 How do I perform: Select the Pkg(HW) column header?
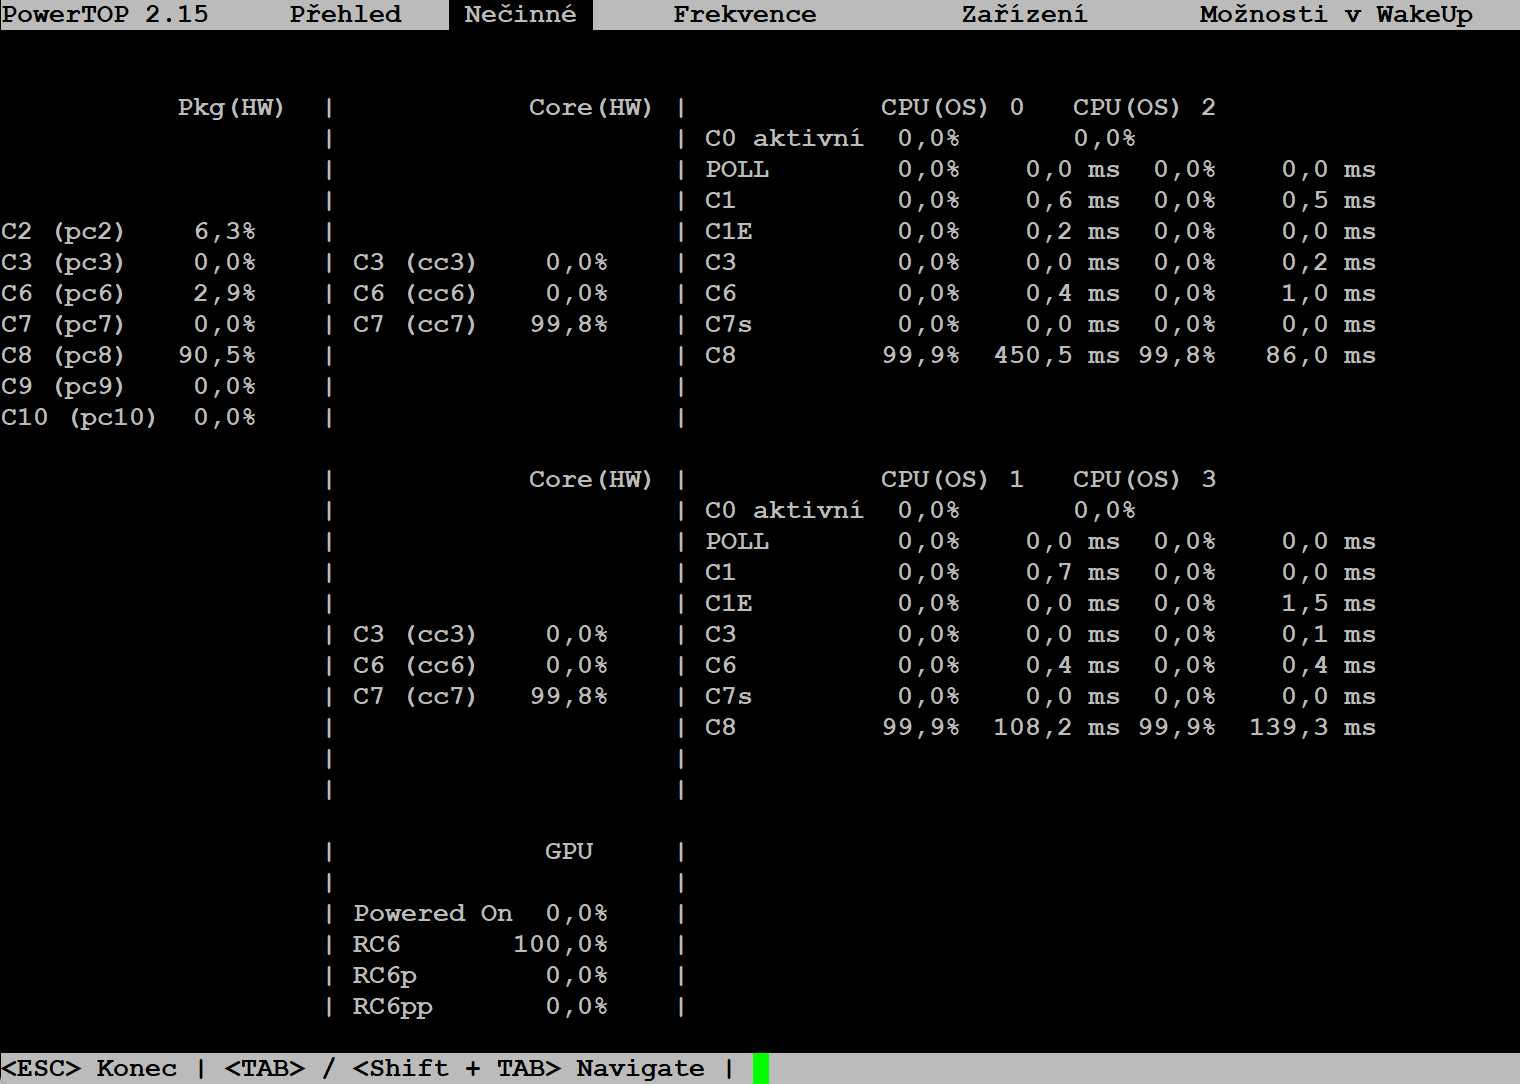pyautogui.click(x=231, y=108)
